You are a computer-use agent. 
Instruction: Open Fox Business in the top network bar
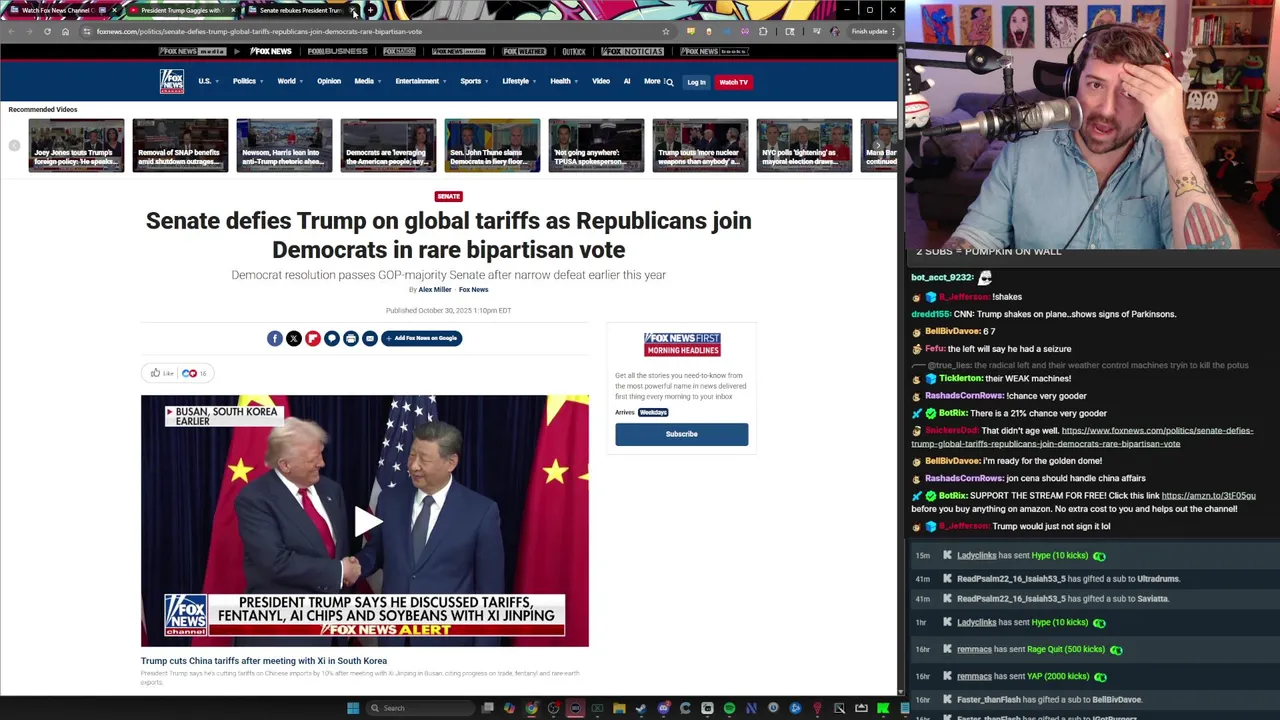click(x=337, y=51)
